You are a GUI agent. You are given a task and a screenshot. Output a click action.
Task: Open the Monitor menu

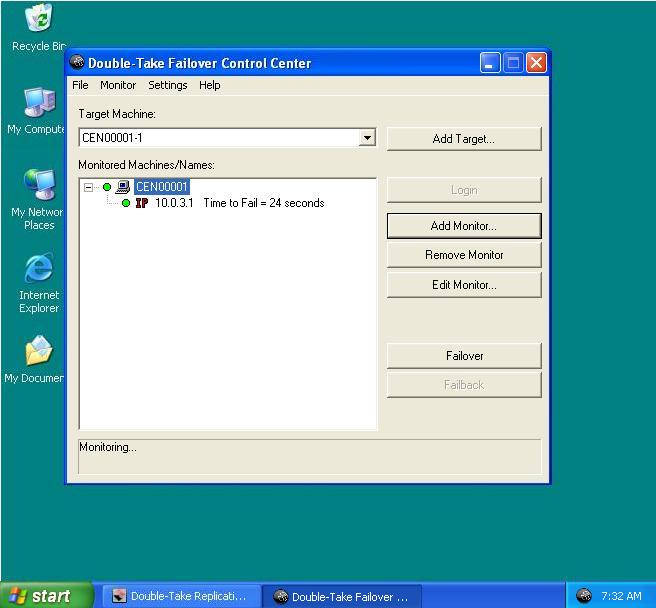[118, 85]
